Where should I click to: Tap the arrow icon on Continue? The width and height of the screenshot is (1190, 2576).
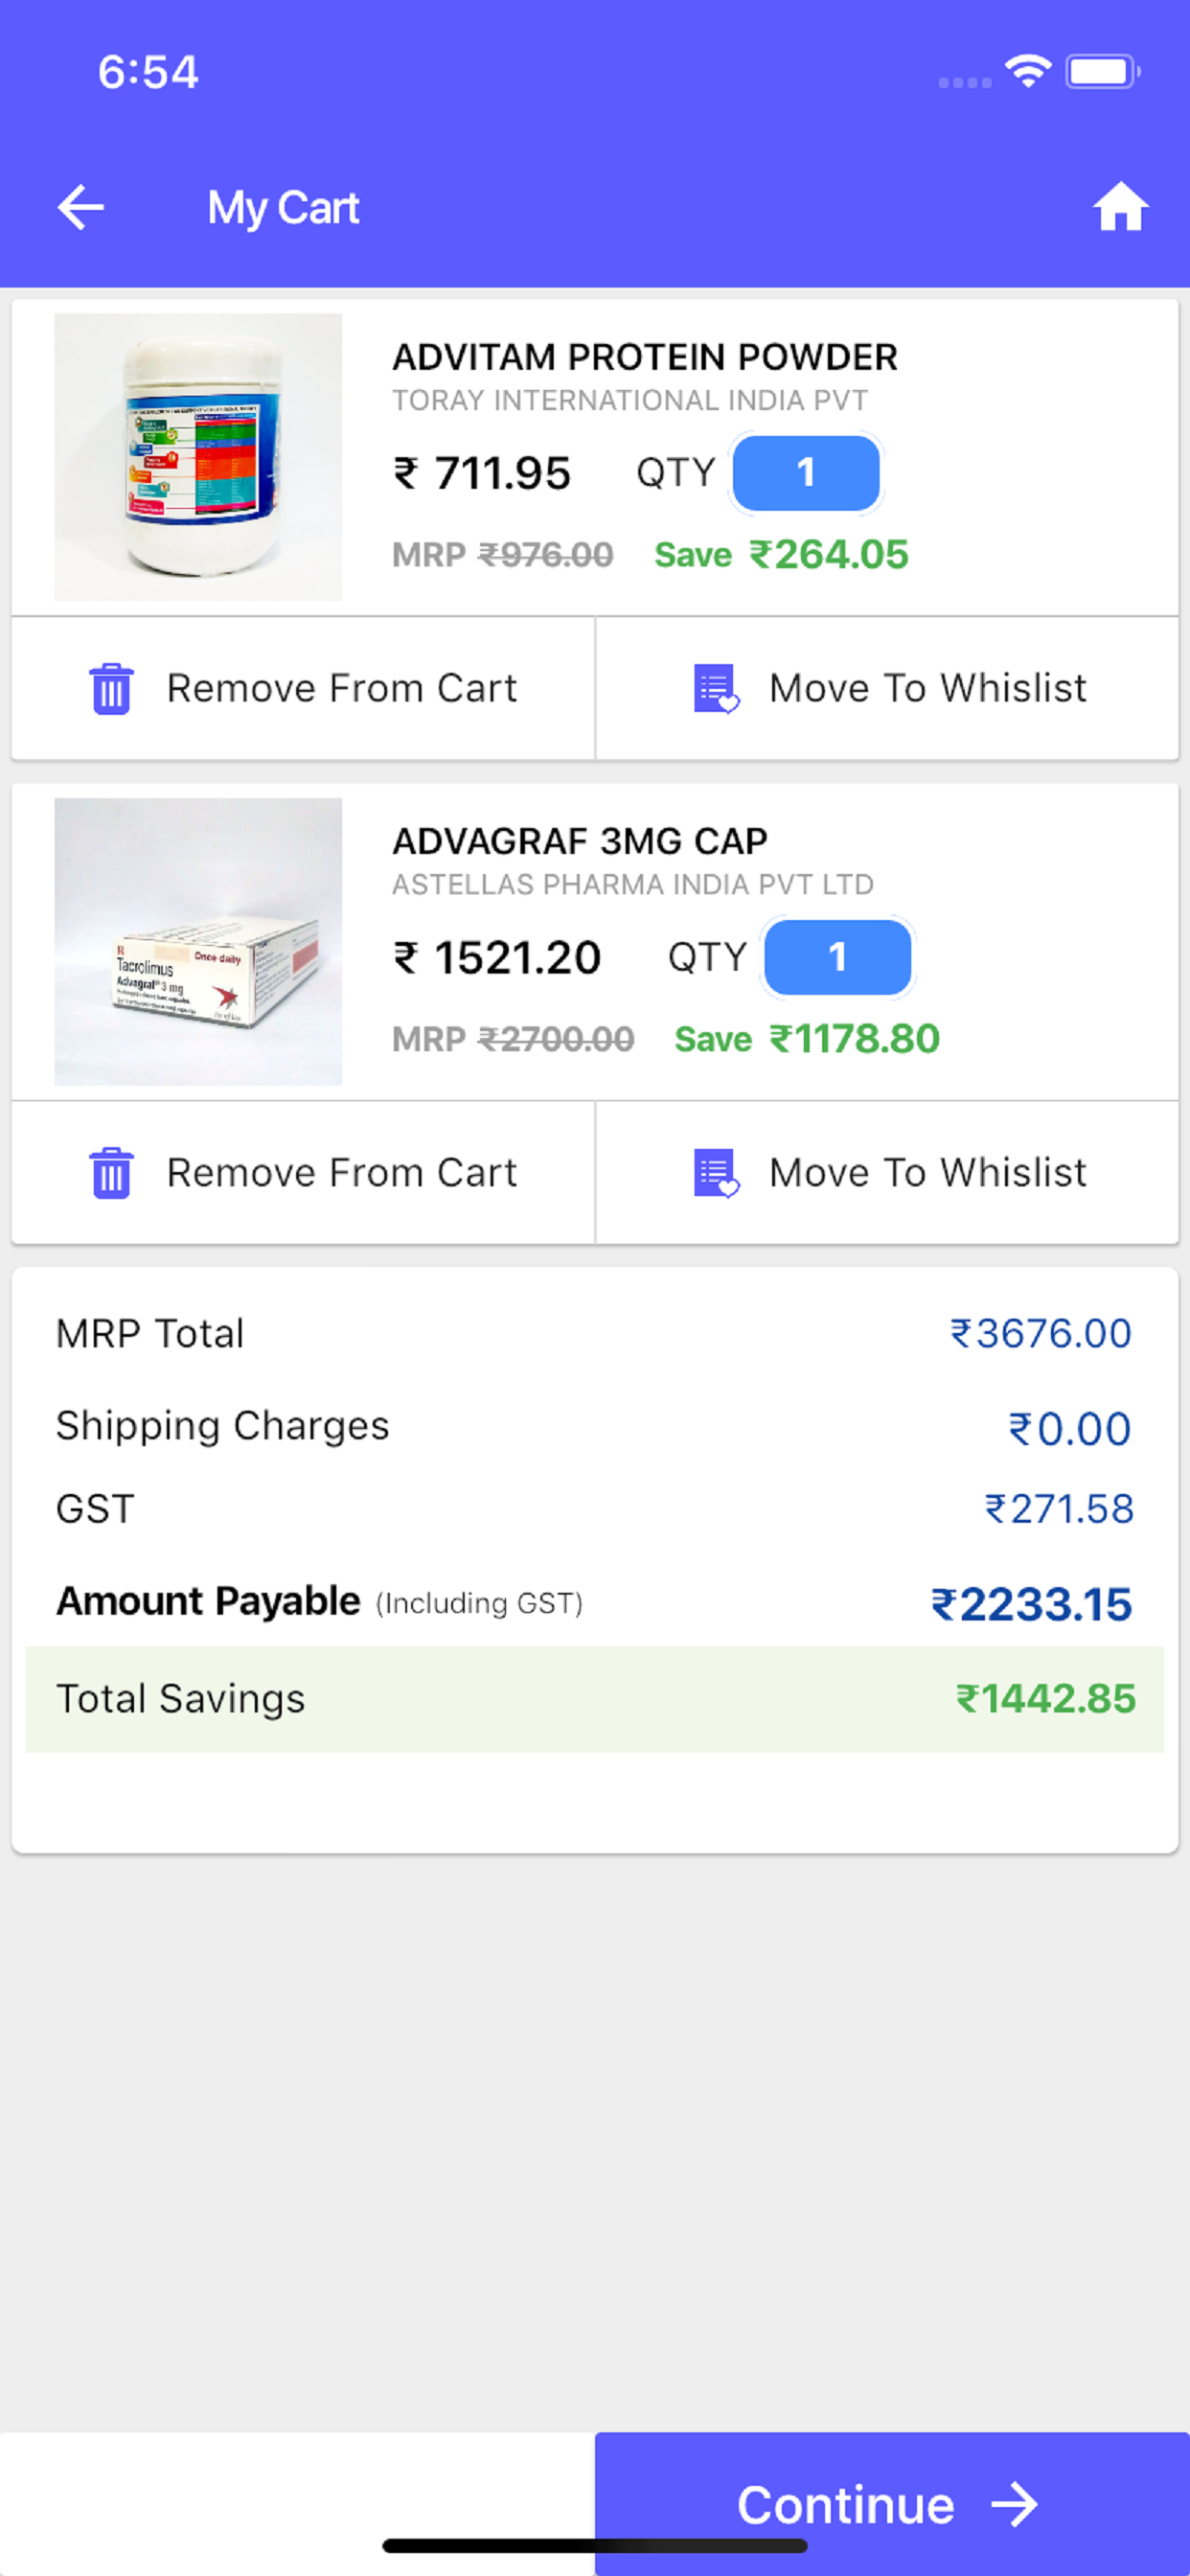point(1014,2505)
